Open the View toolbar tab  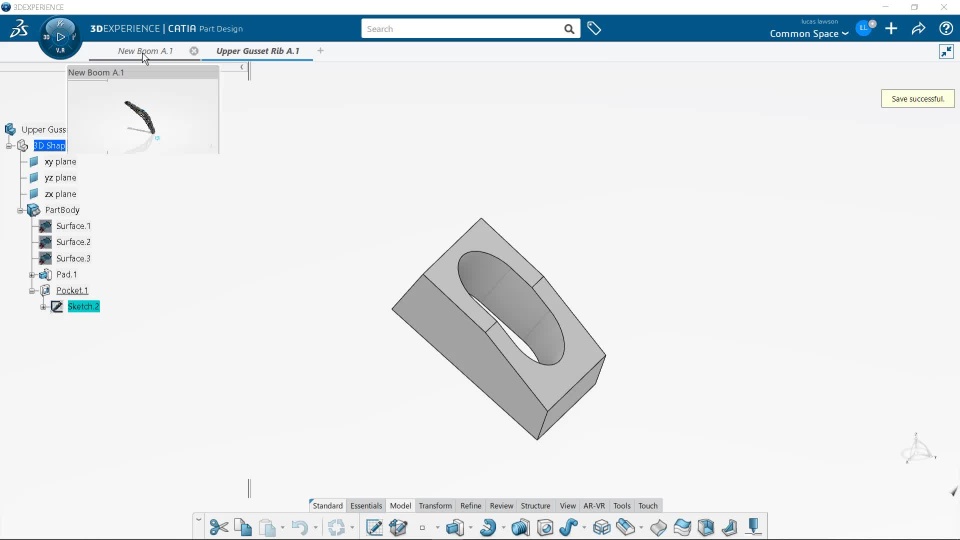(568, 506)
